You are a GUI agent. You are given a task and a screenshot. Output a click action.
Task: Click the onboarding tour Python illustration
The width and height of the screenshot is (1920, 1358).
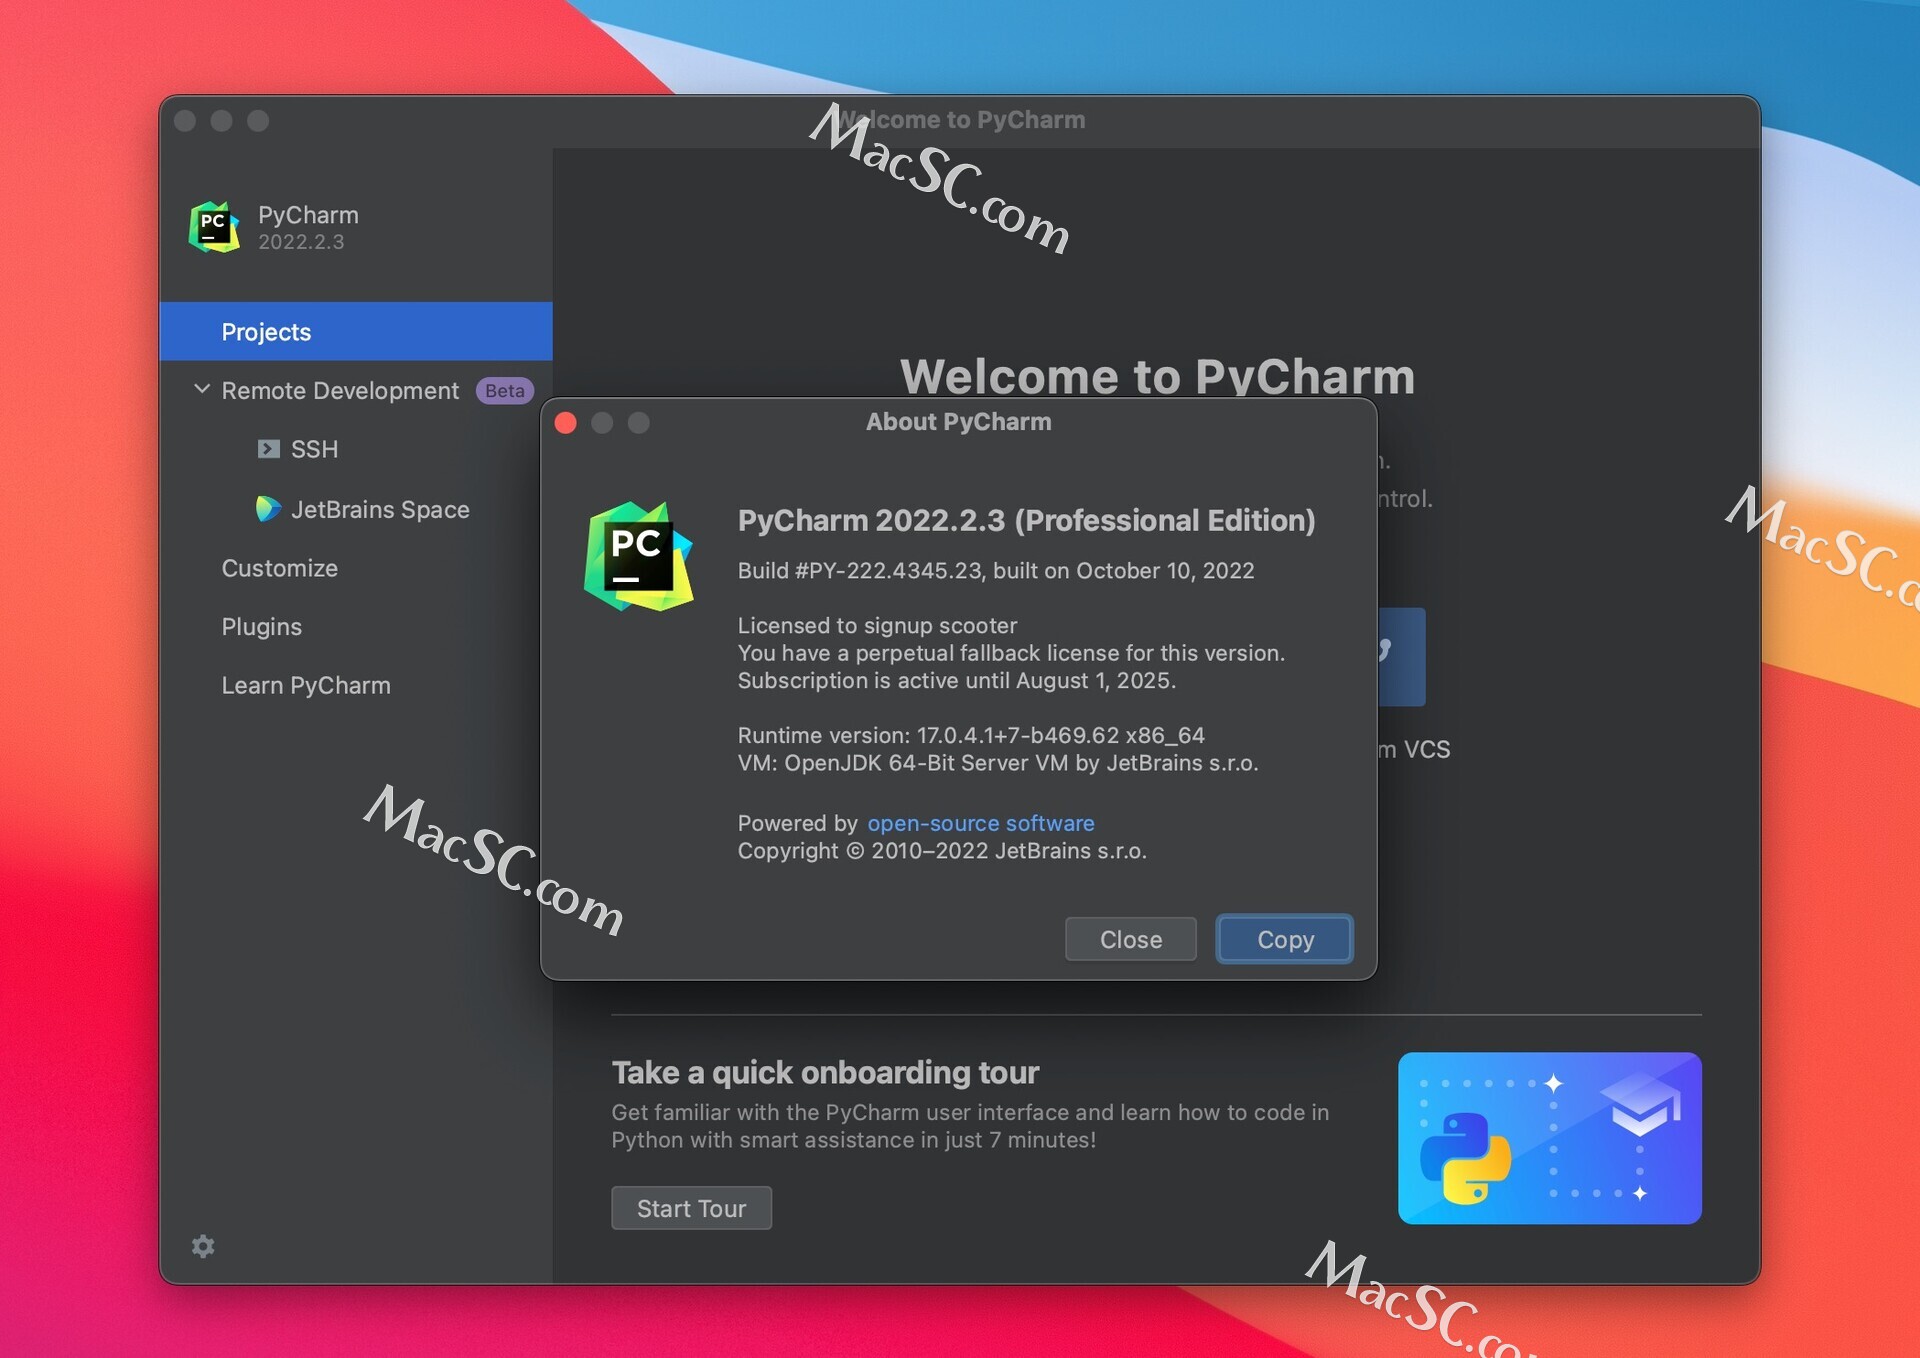click(1549, 1138)
